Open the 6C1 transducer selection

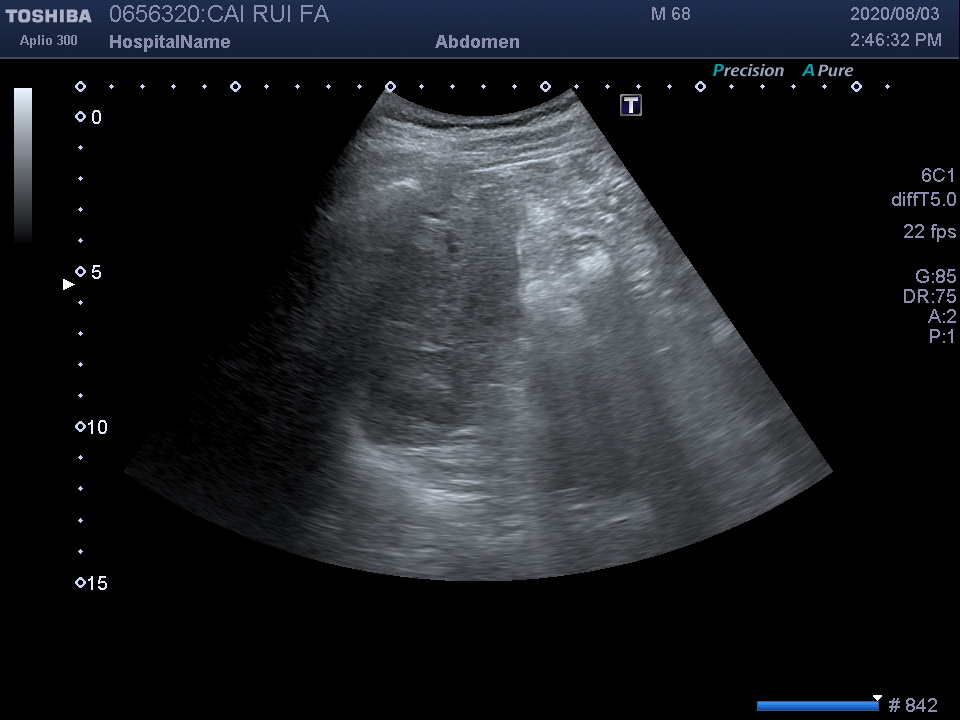938,175
